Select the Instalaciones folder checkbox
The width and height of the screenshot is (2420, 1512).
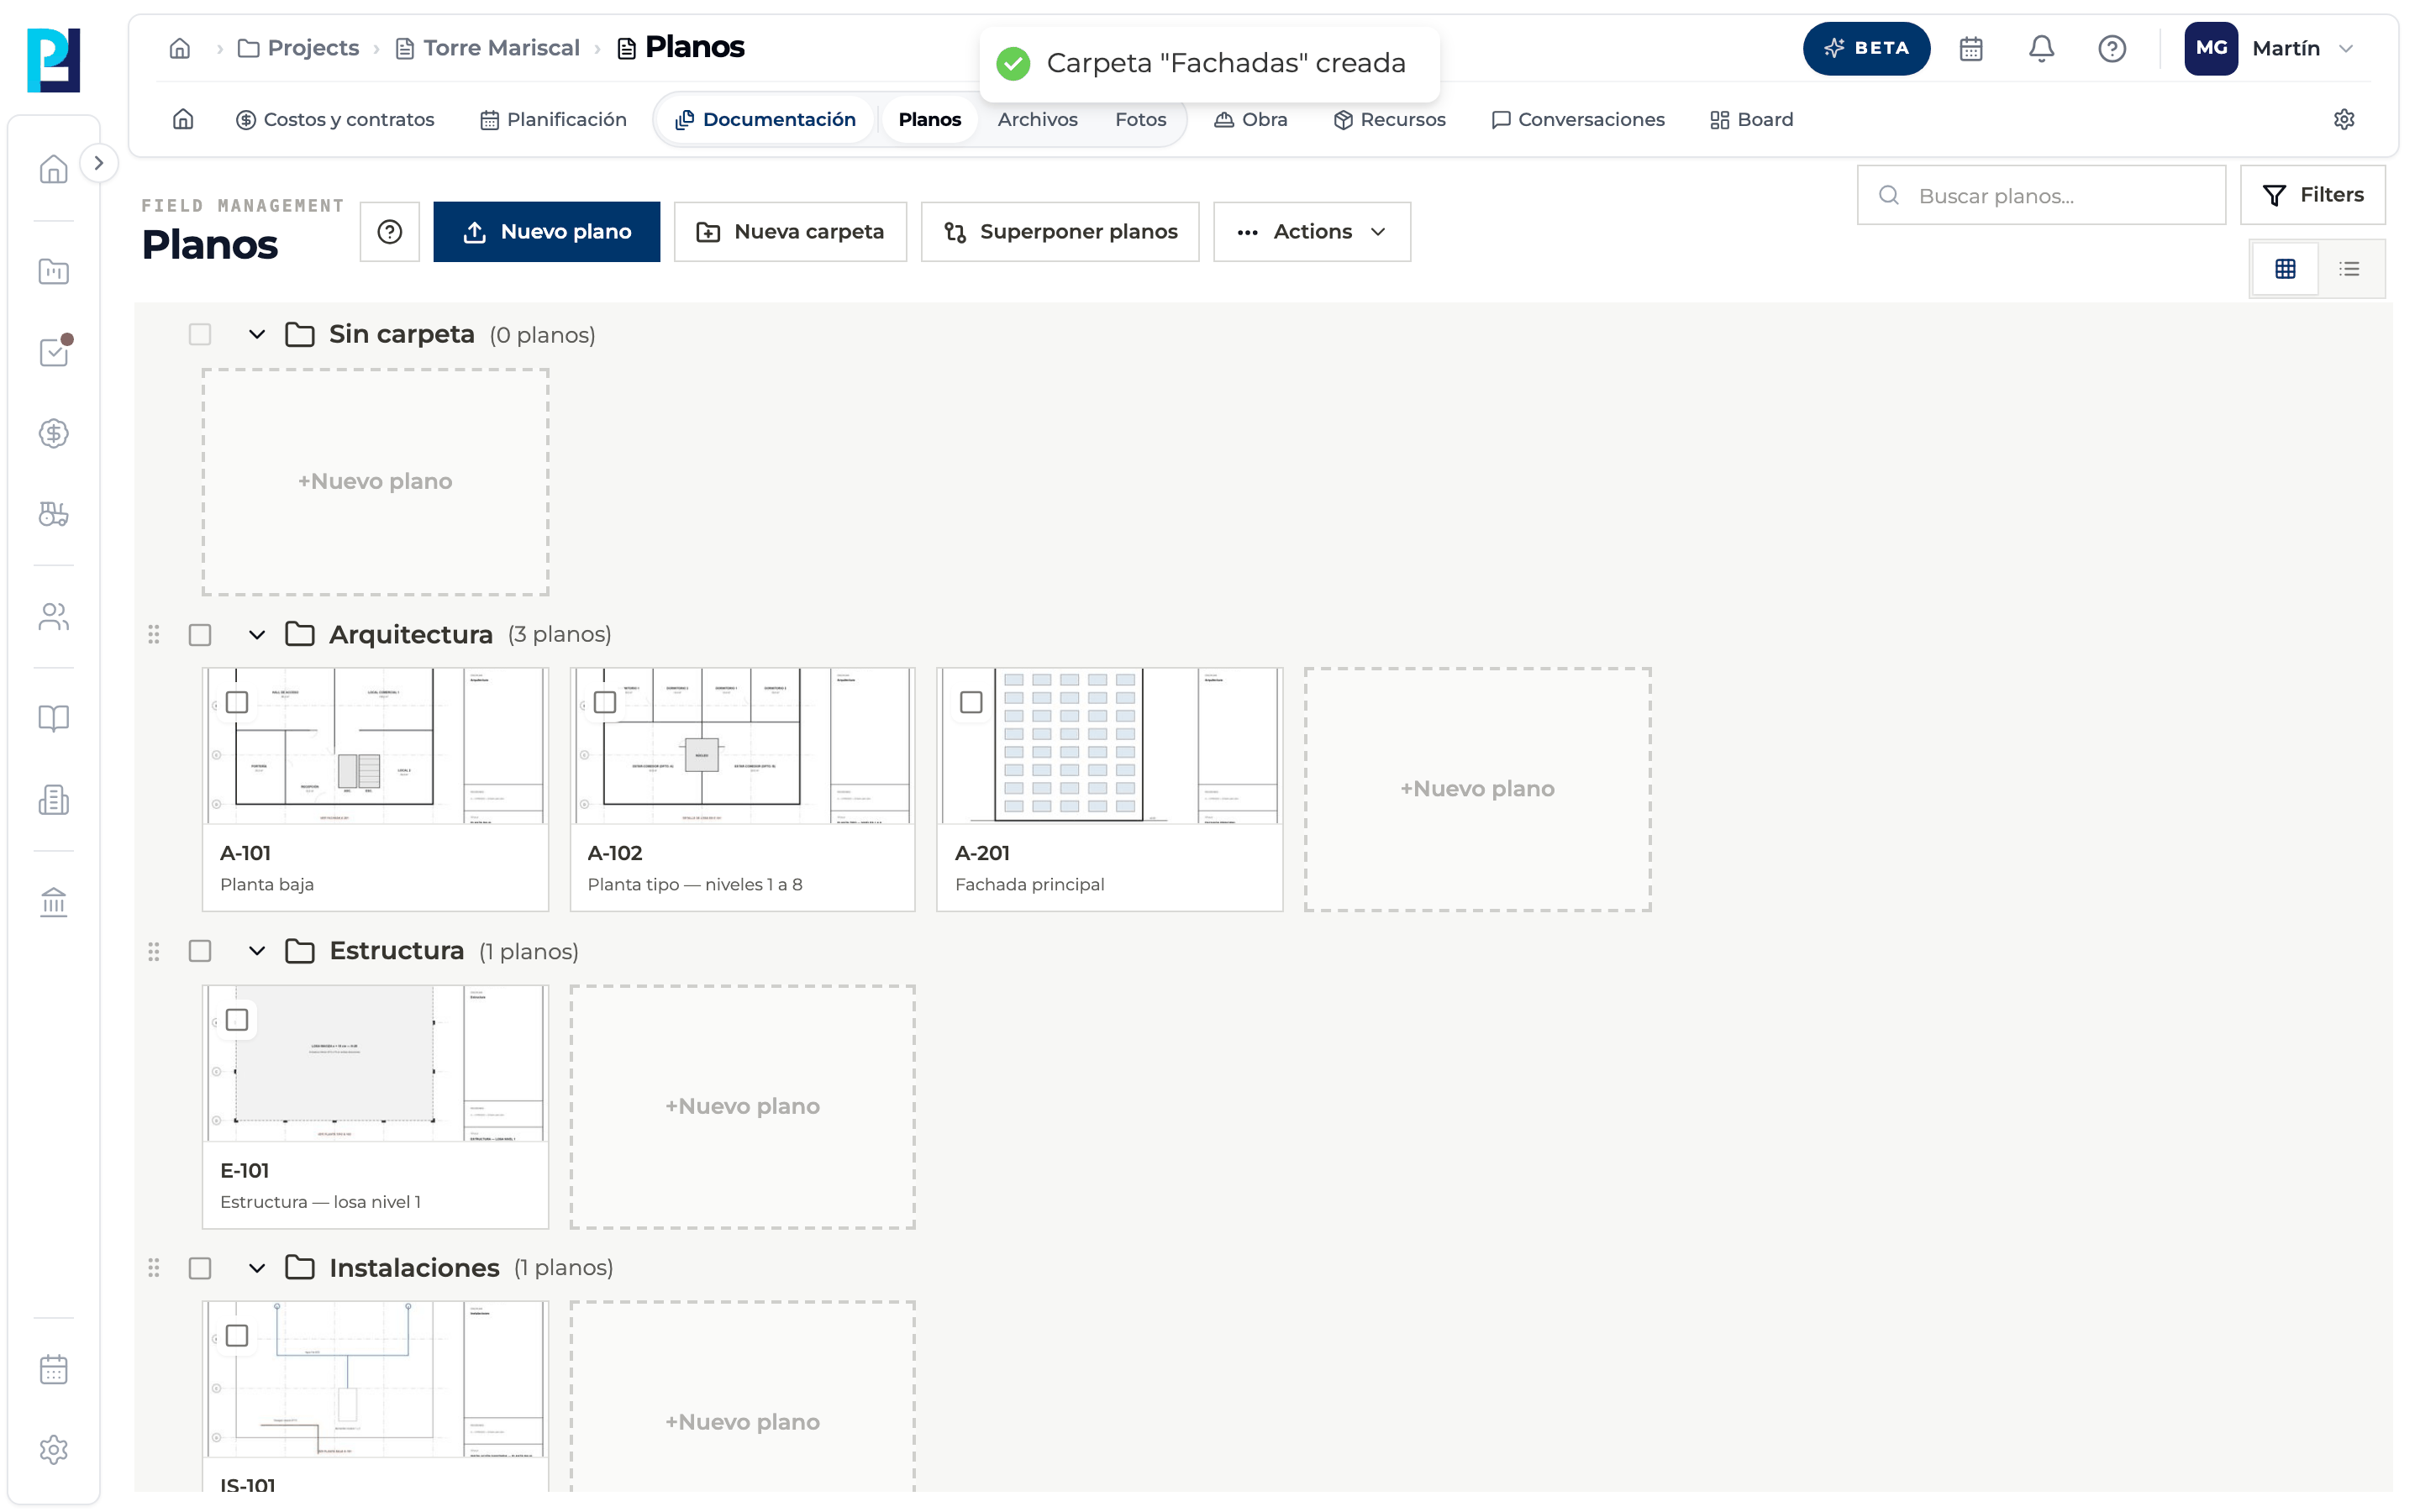200,1268
